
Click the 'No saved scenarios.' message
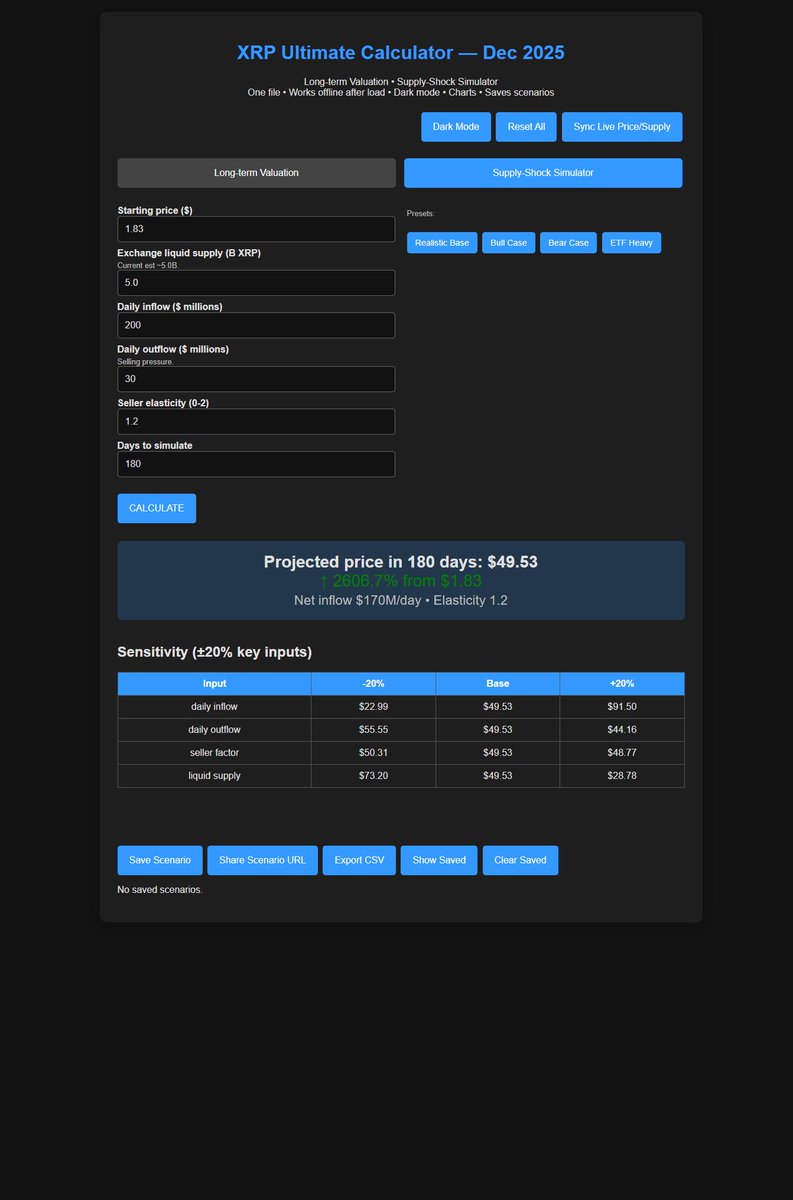pos(160,889)
